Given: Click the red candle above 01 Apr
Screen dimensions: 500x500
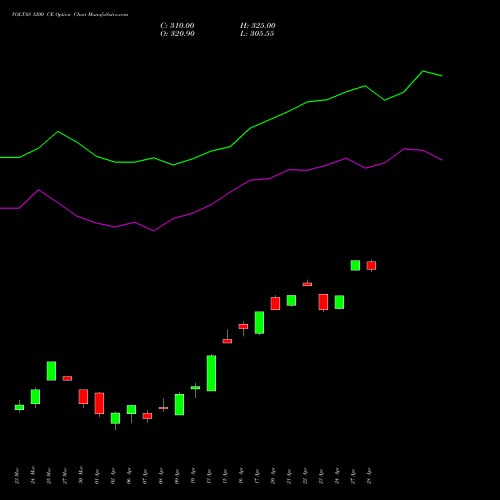Looking at the screenshot, I should click(99, 403).
